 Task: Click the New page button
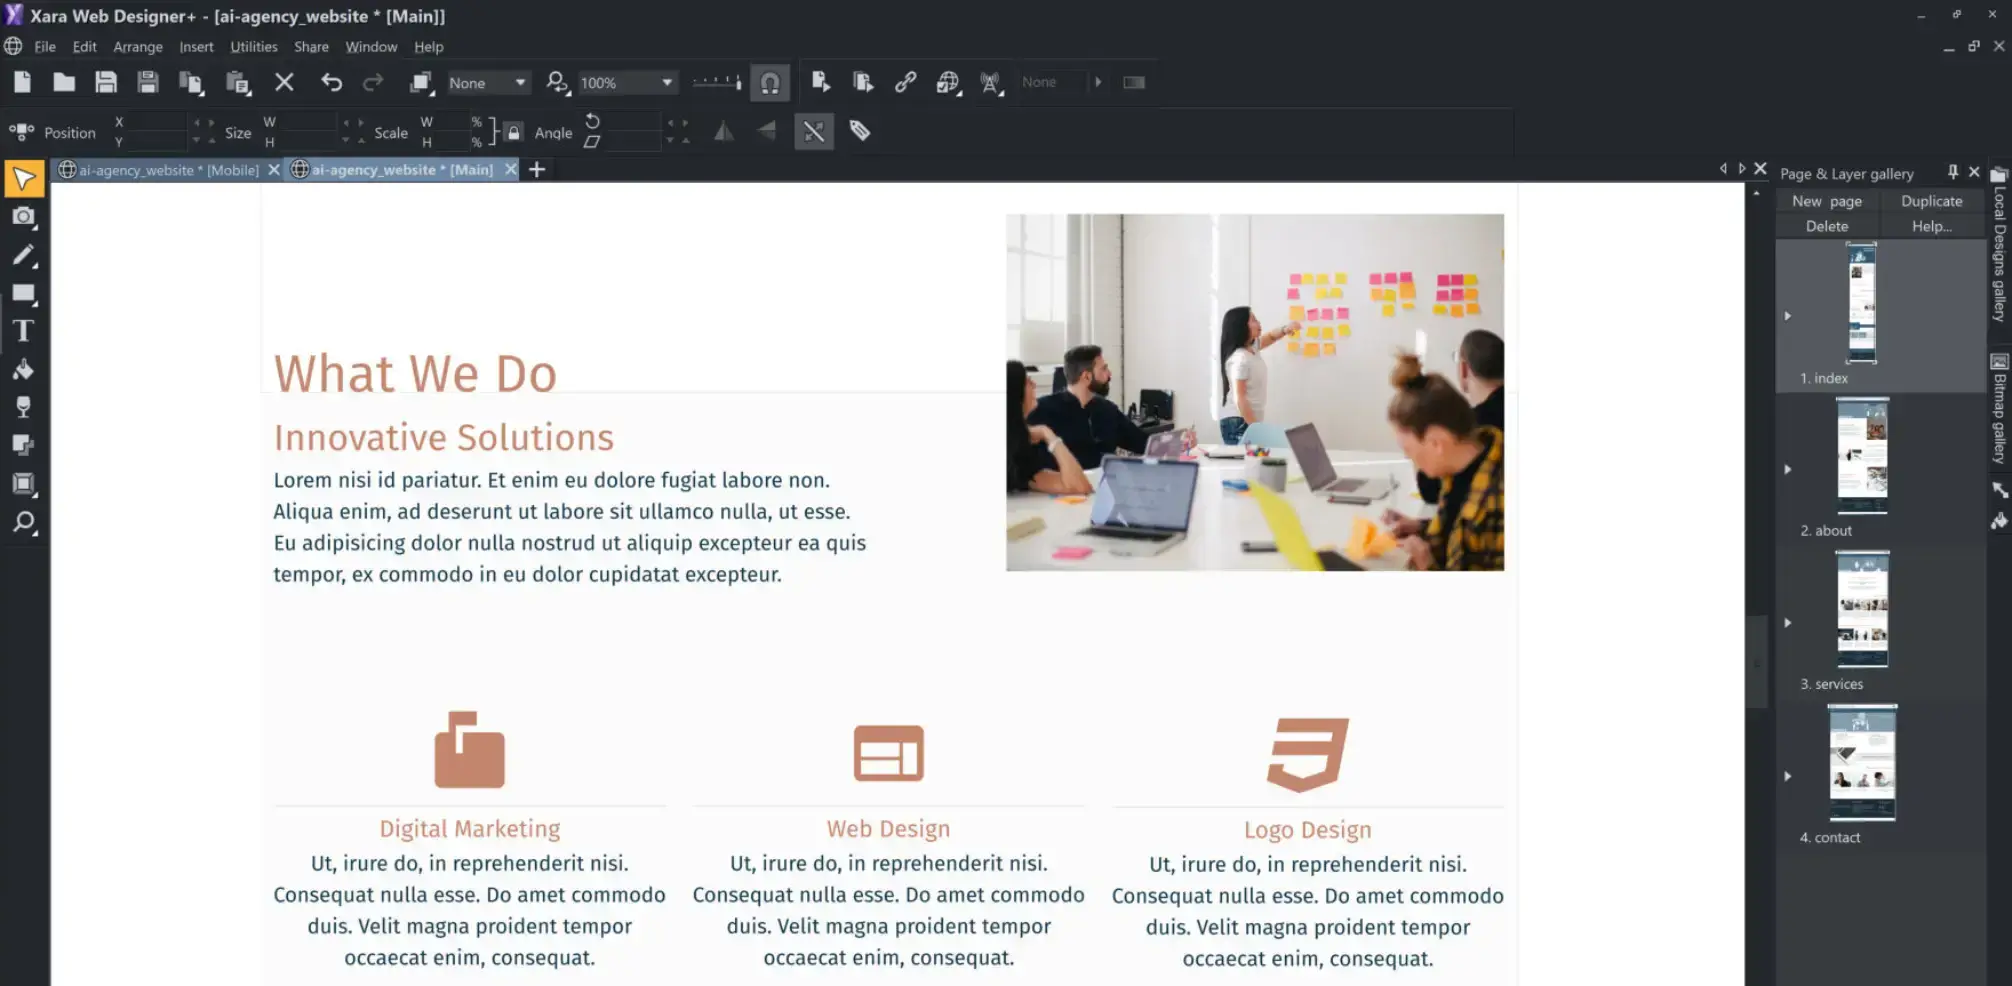1826,200
